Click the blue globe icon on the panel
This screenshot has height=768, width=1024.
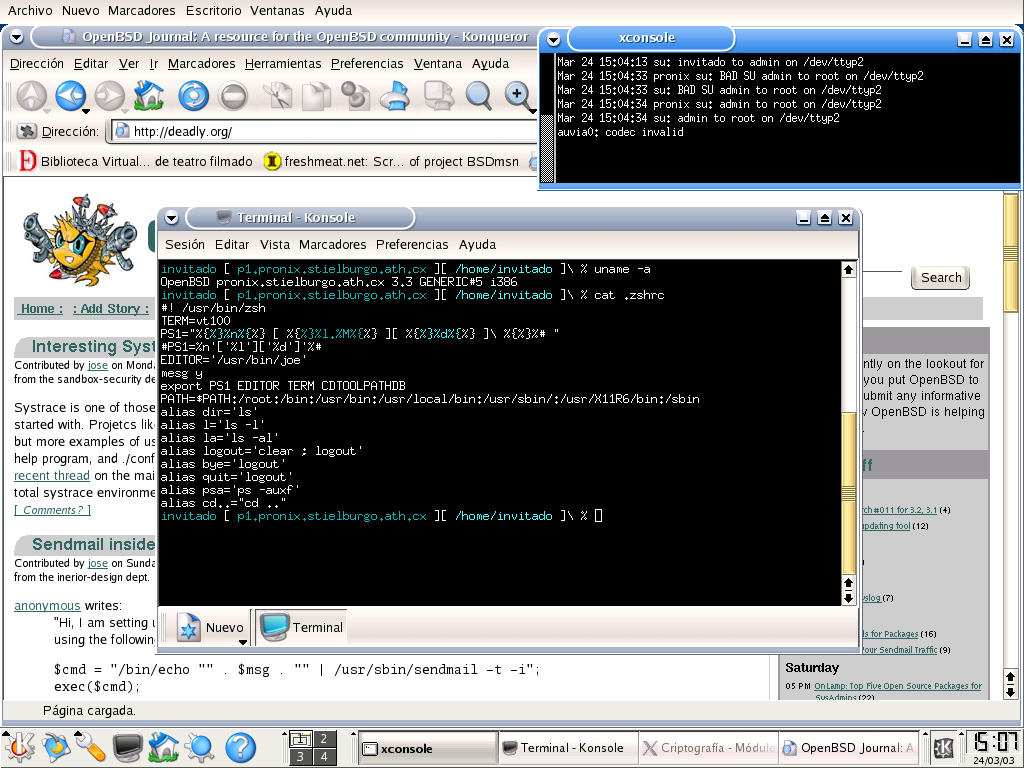[x=200, y=747]
